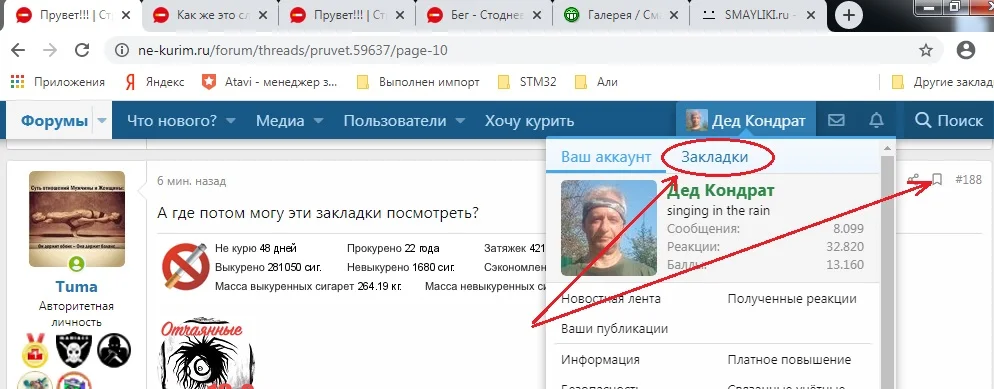The height and width of the screenshot is (389, 994).
Task: Click the black masked face badge icon
Action: 114,350
